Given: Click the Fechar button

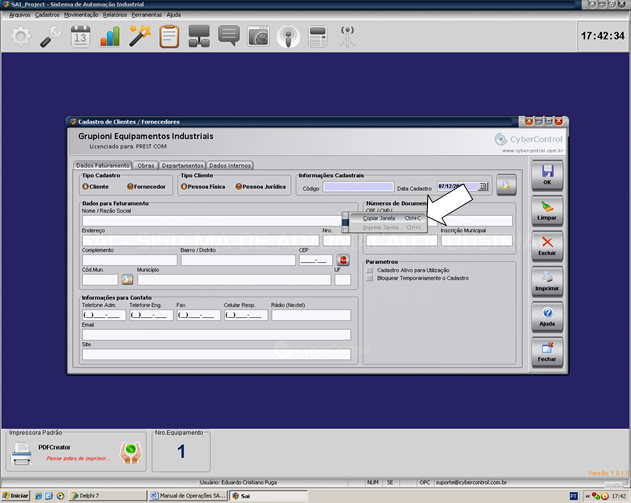Looking at the screenshot, I should click(x=547, y=352).
